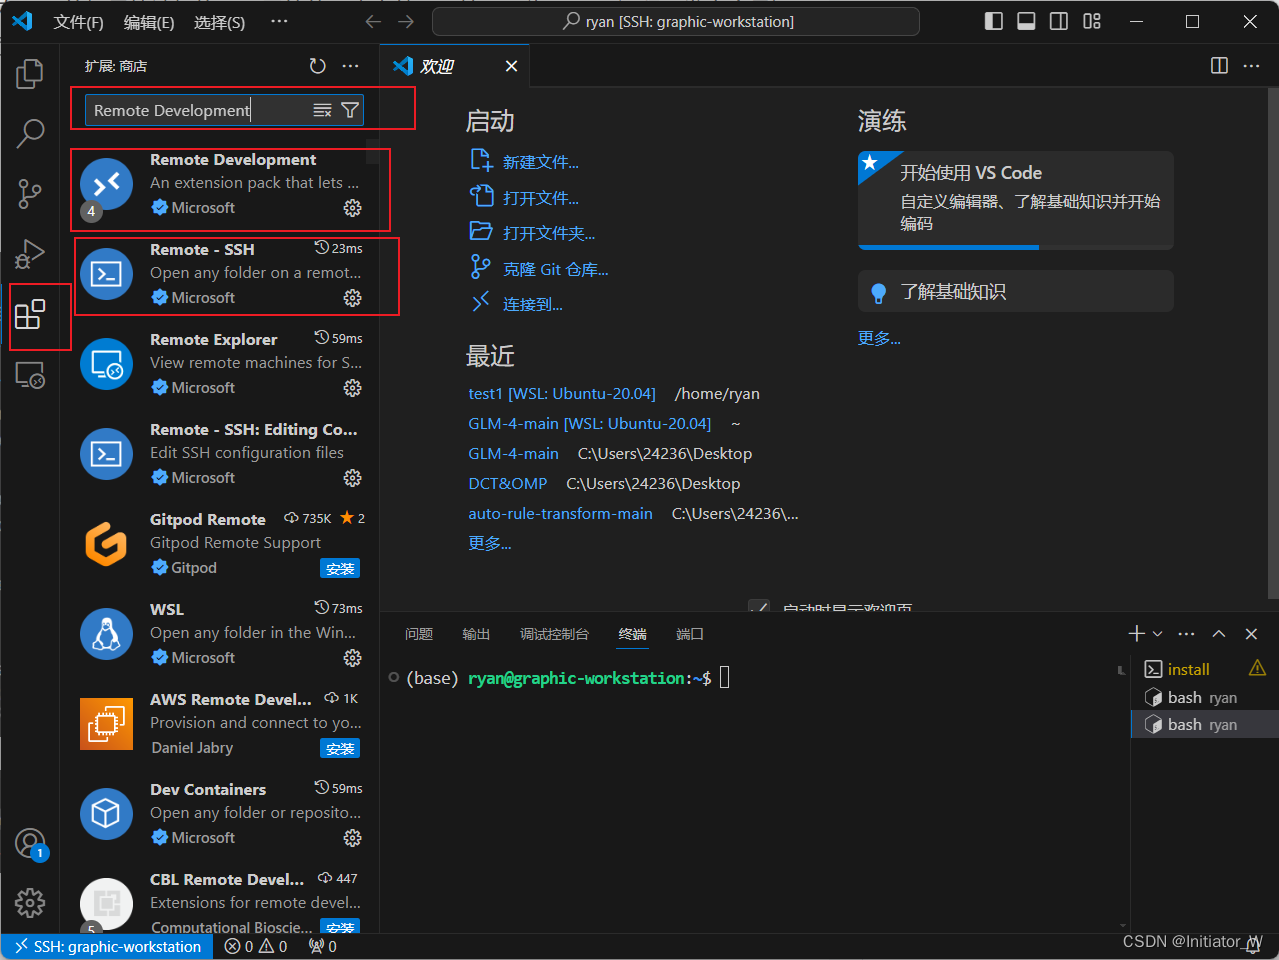Click the command center search box

[676, 21]
